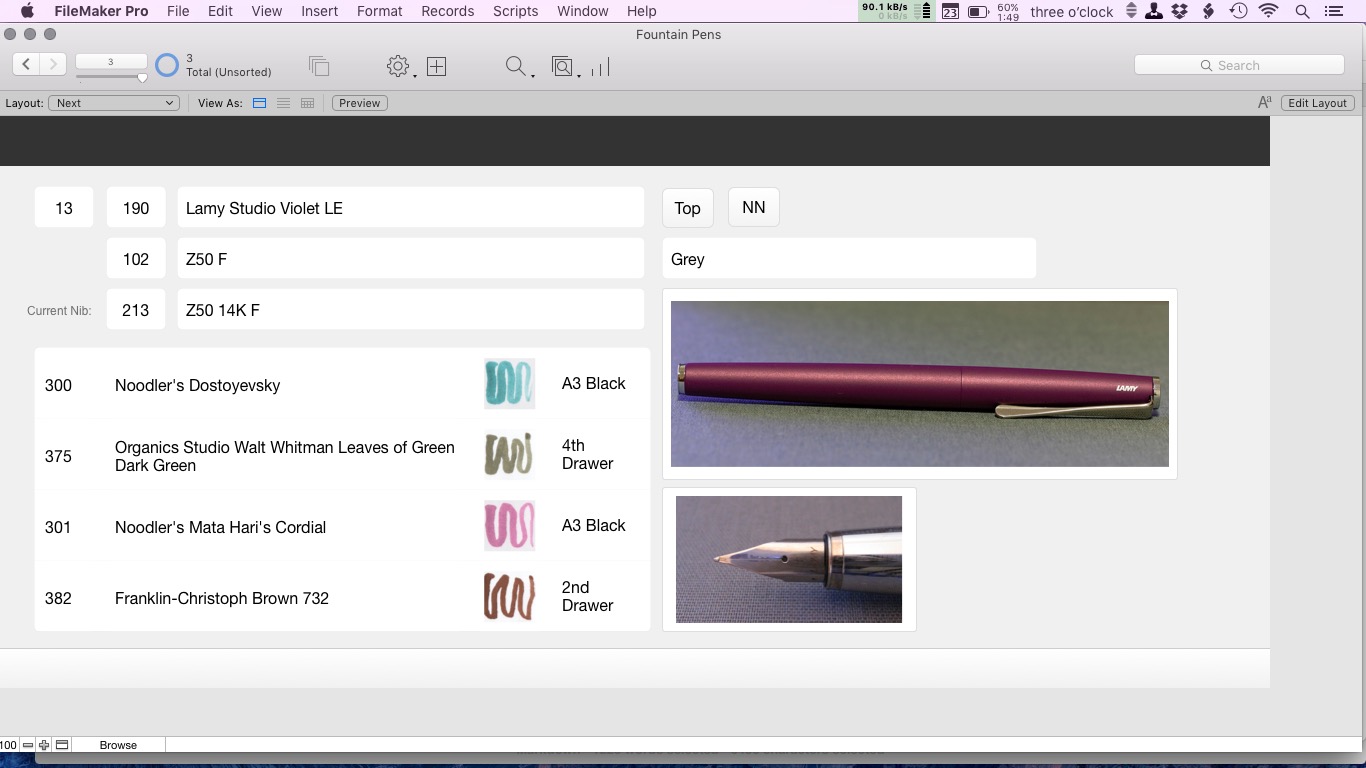Image resolution: width=1366 pixels, height=768 pixels.
Task: Click the Noodler's Dostoyevsky ink row
Action: tap(342, 384)
